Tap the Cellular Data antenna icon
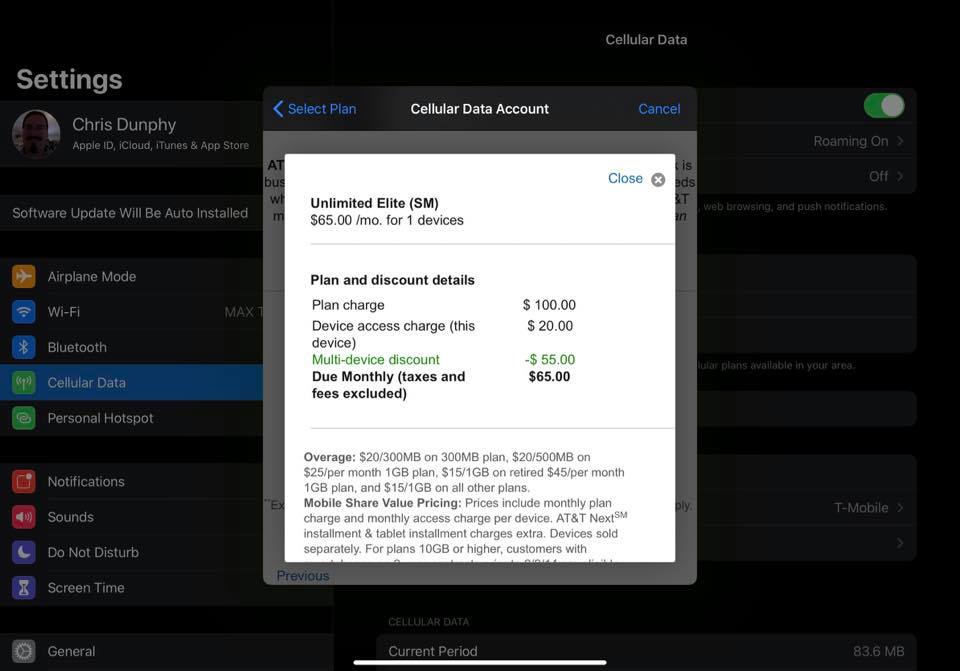The height and width of the screenshot is (671, 960). click(23, 383)
